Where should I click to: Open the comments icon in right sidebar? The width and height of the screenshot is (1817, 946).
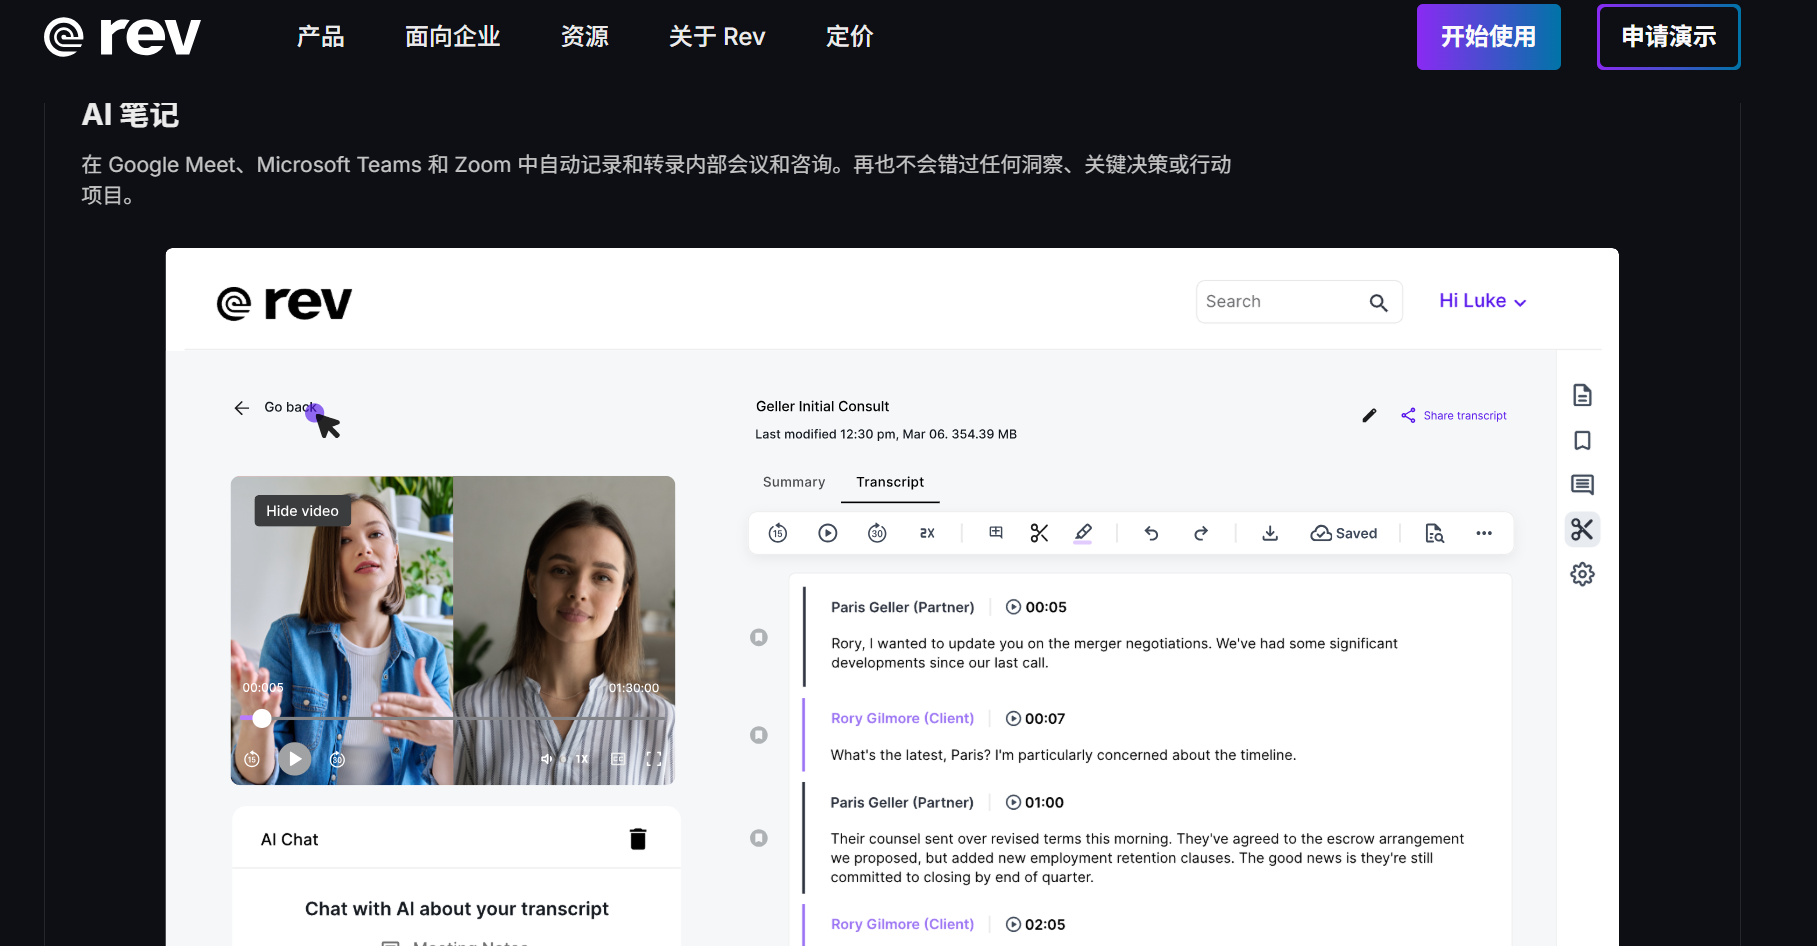(x=1582, y=485)
